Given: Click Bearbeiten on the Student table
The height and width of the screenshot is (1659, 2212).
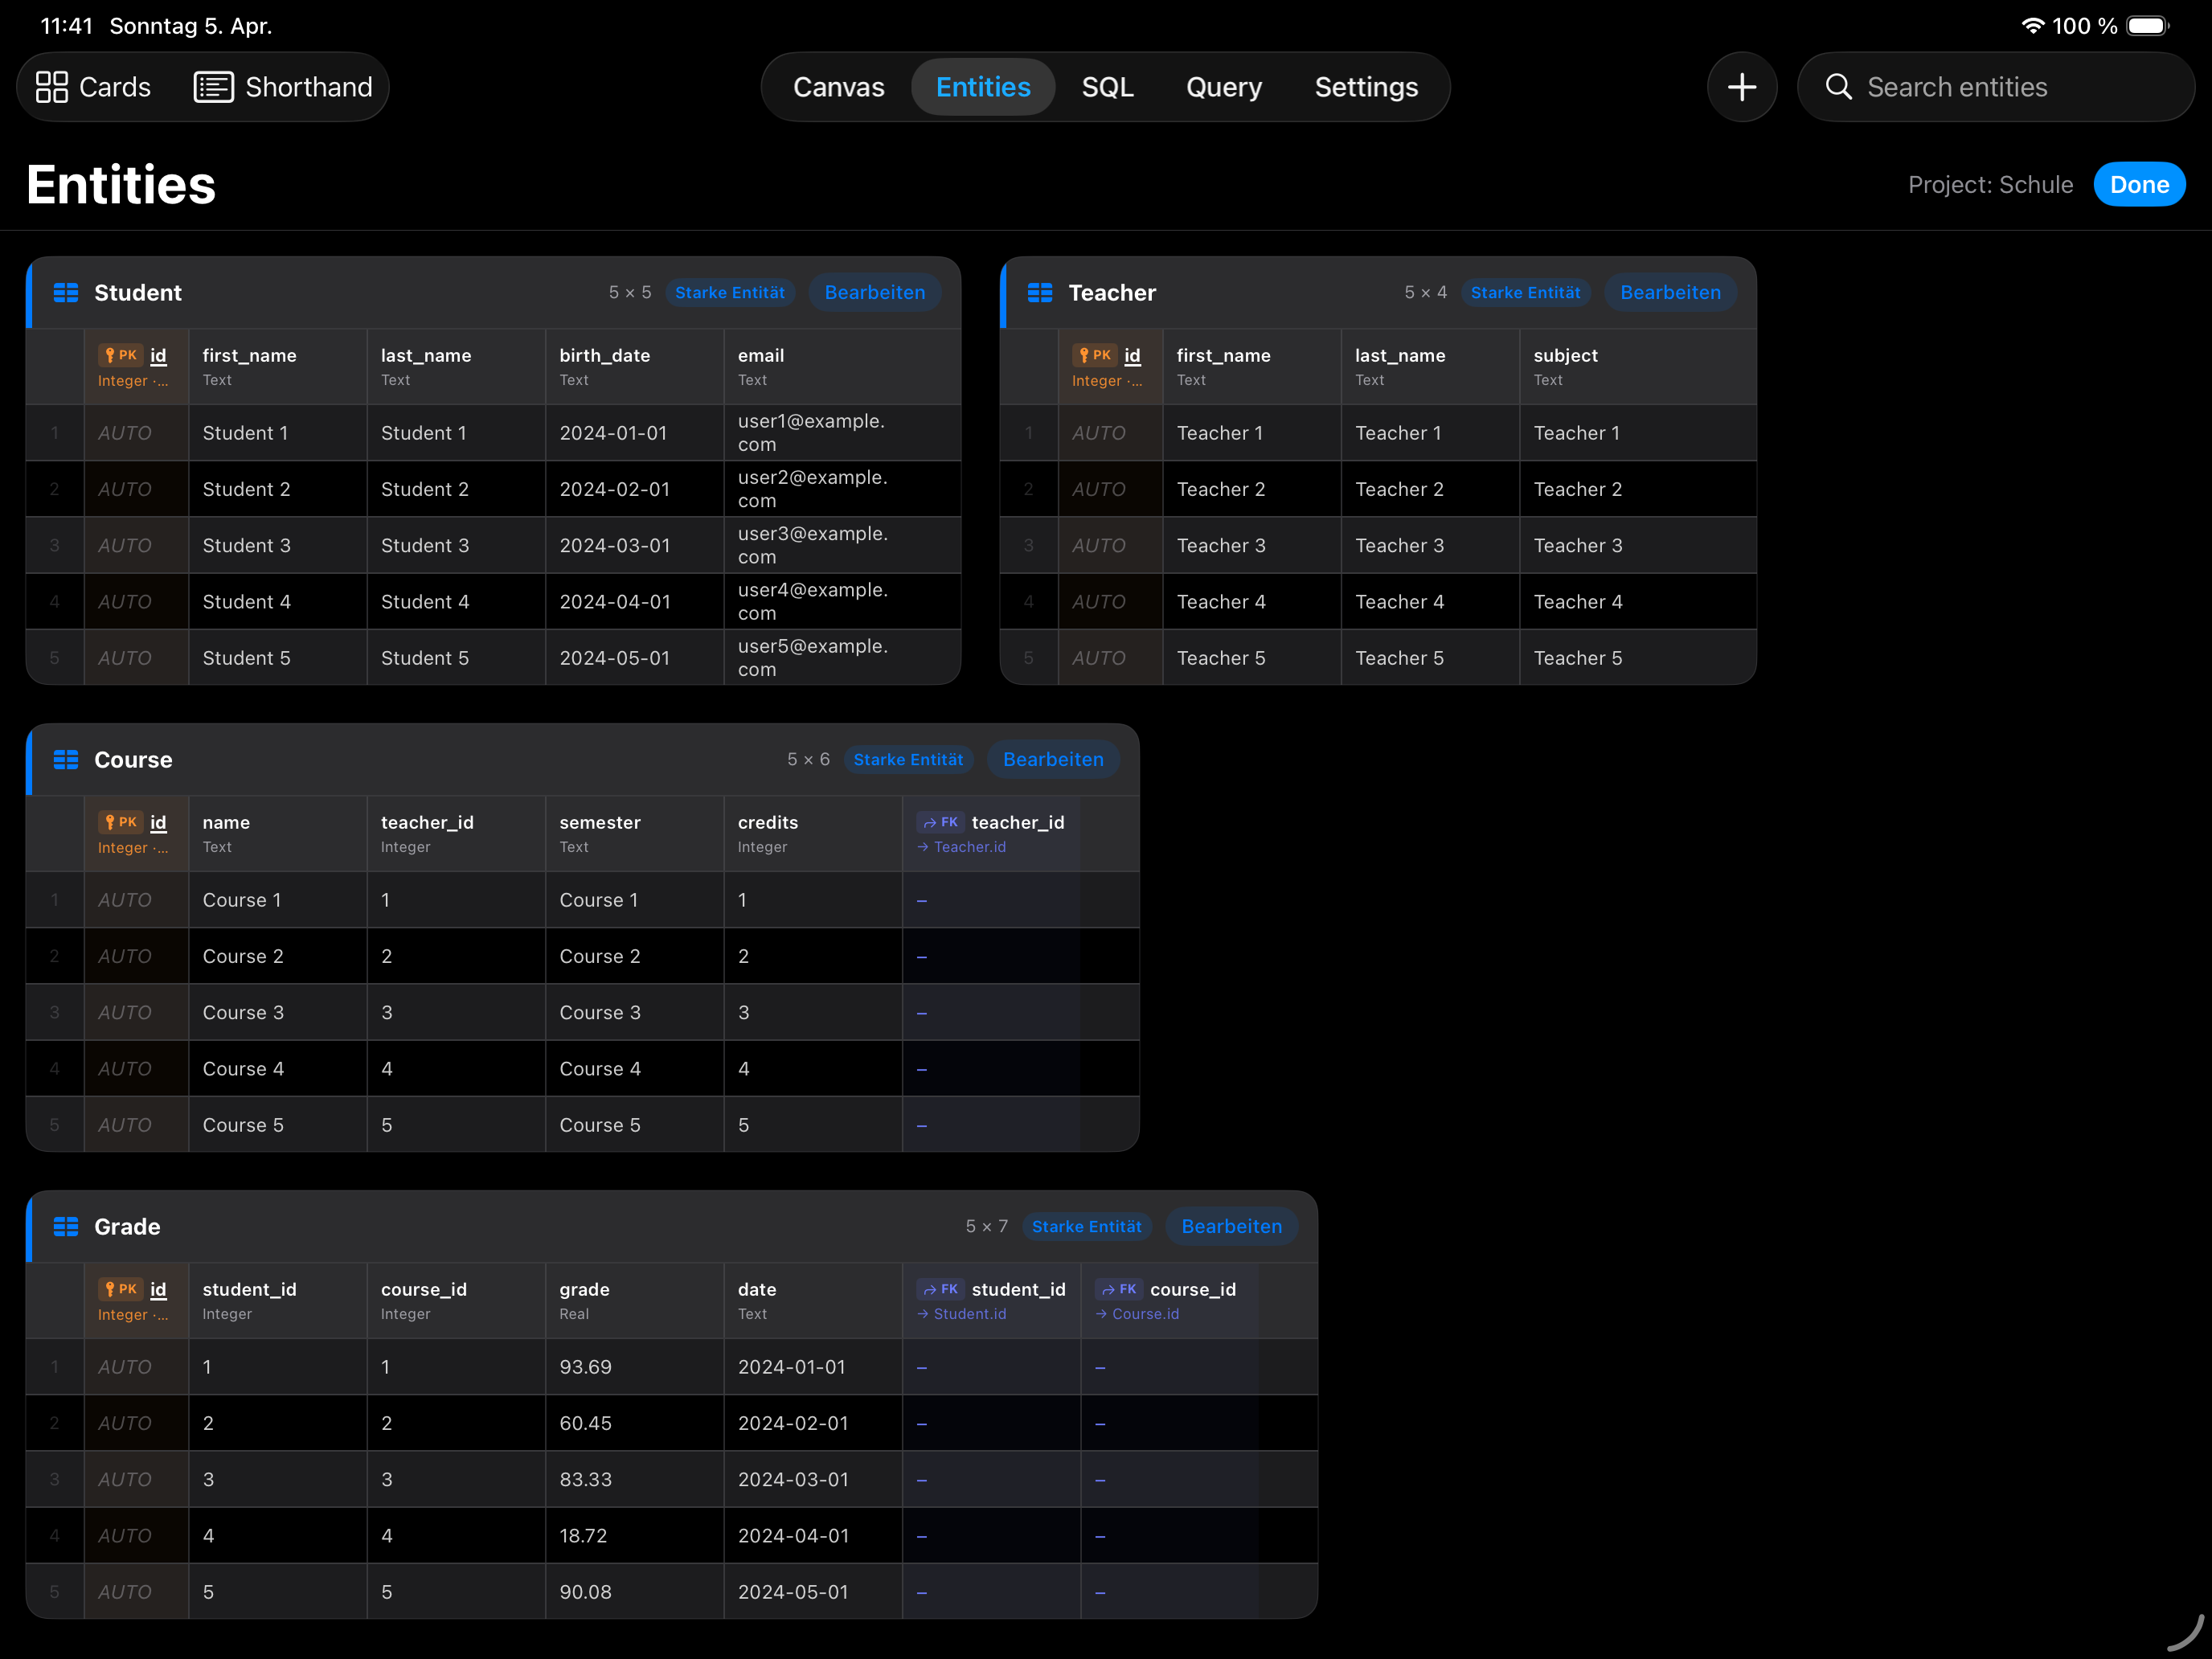Looking at the screenshot, I should click(x=874, y=293).
